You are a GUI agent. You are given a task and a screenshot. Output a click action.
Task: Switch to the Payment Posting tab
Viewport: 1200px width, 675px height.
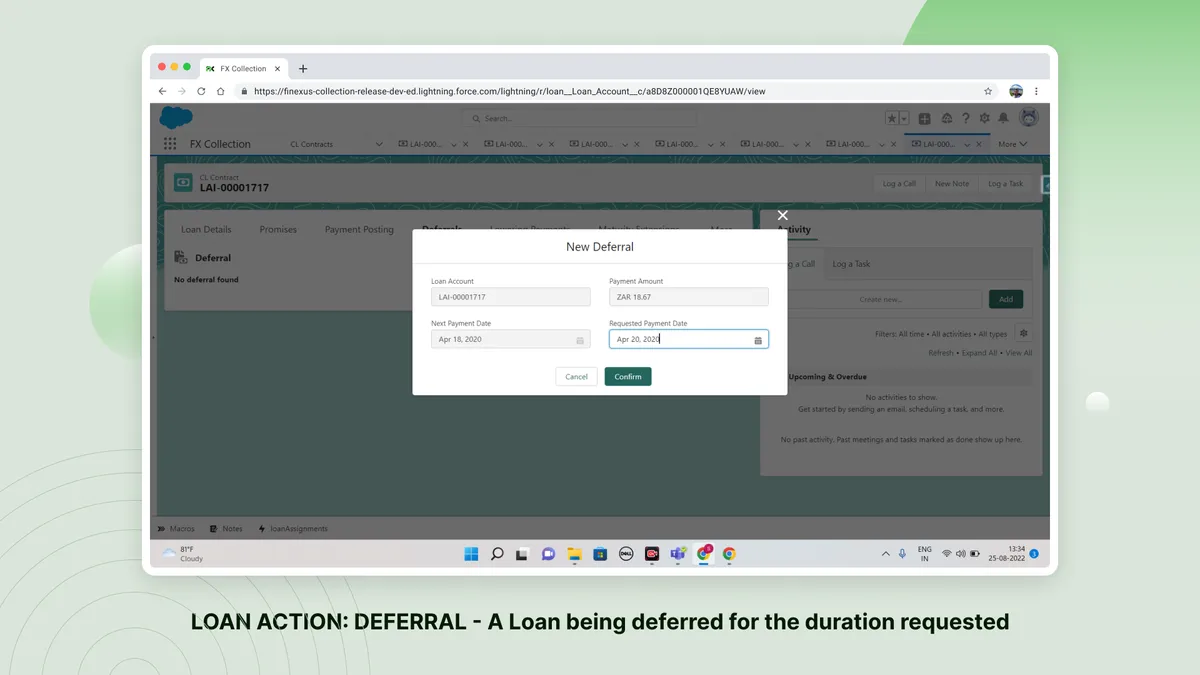[359, 229]
